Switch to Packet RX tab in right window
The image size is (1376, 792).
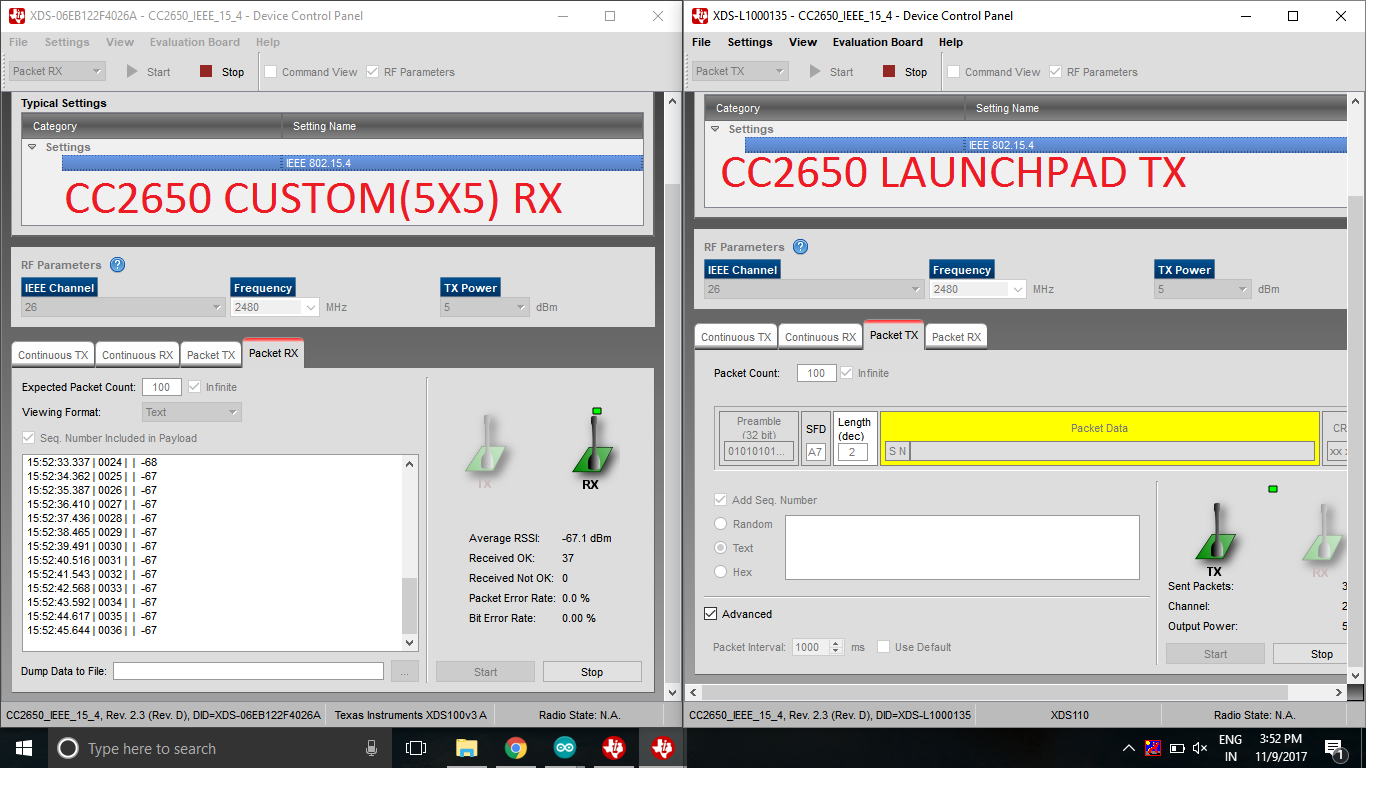(x=956, y=337)
